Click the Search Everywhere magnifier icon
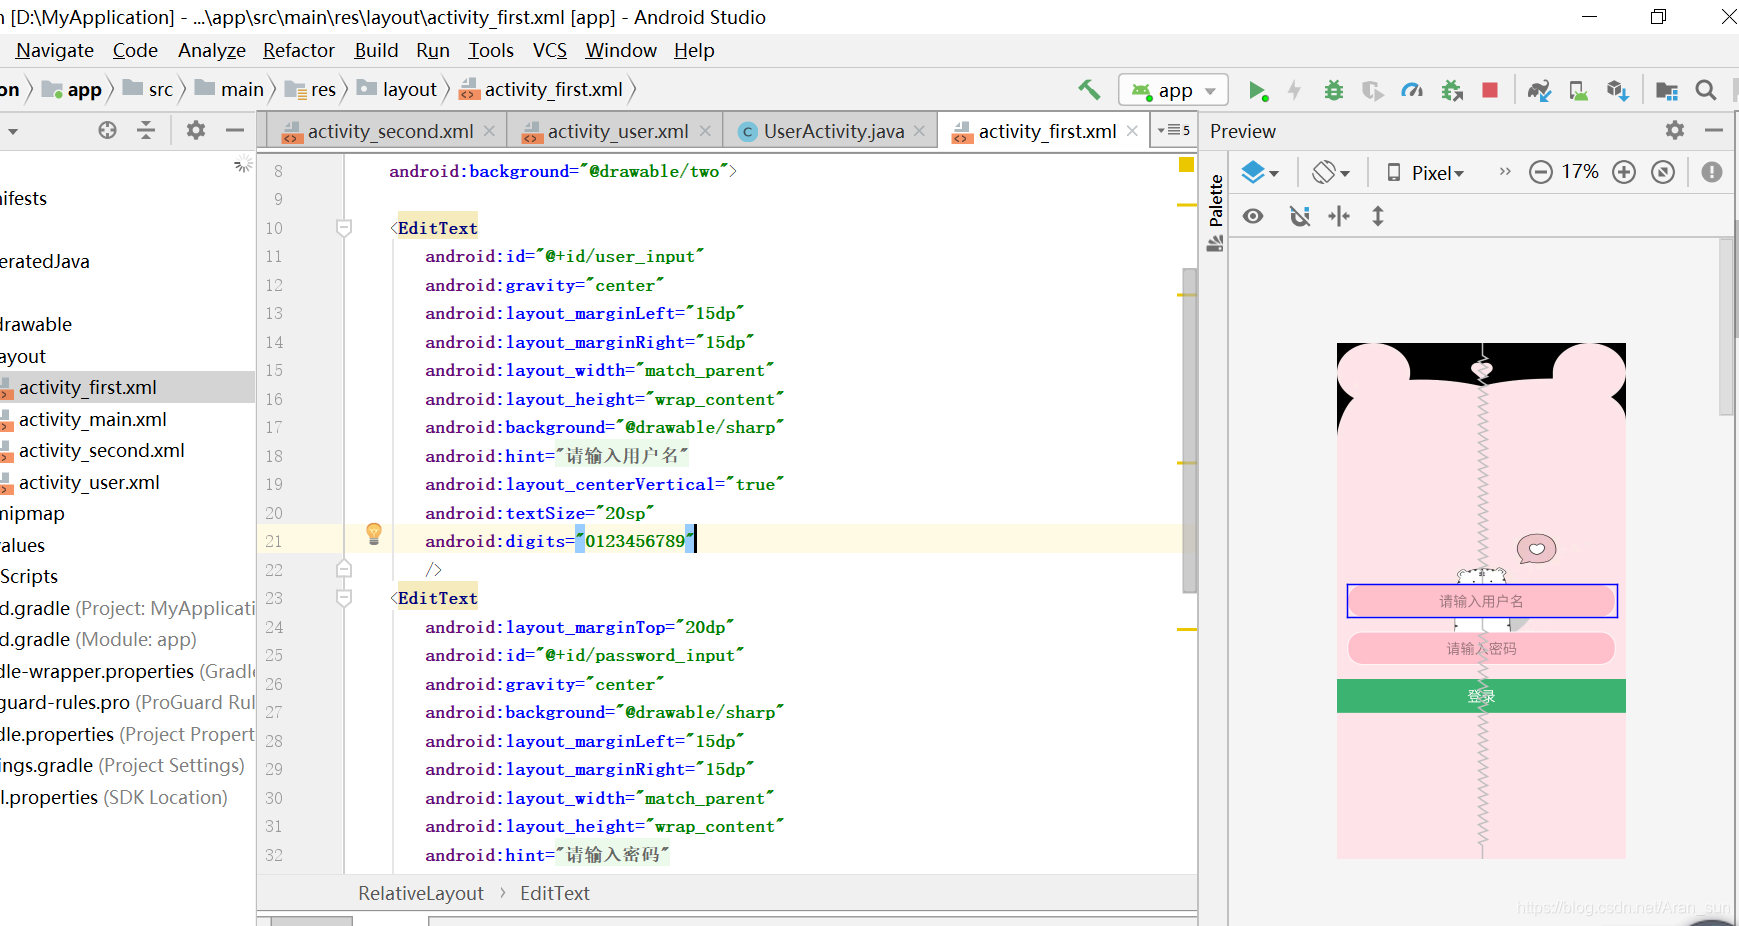Viewport: 1739px width, 926px height. click(x=1706, y=90)
